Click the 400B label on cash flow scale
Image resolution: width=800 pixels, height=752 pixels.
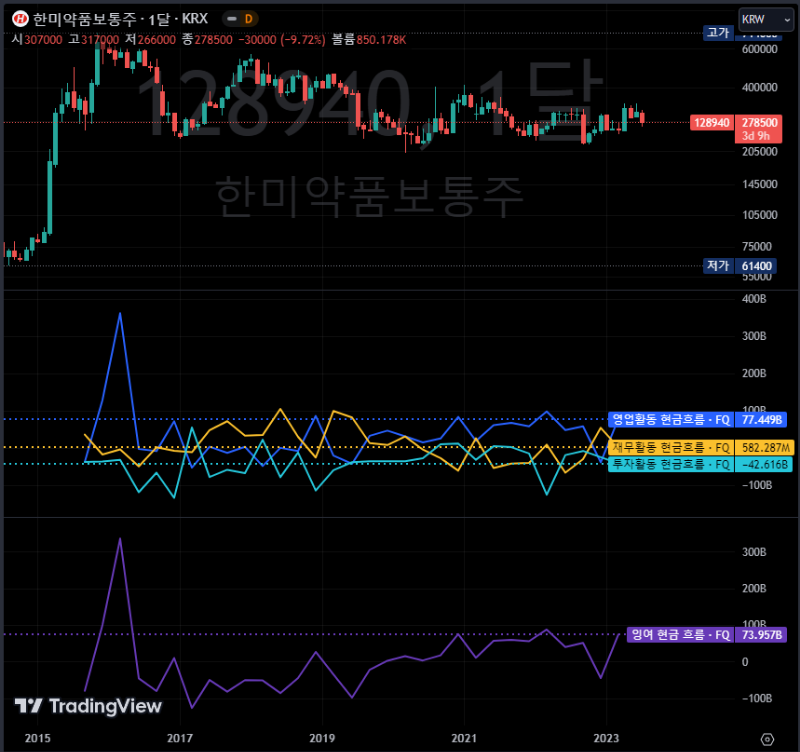(x=754, y=299)
